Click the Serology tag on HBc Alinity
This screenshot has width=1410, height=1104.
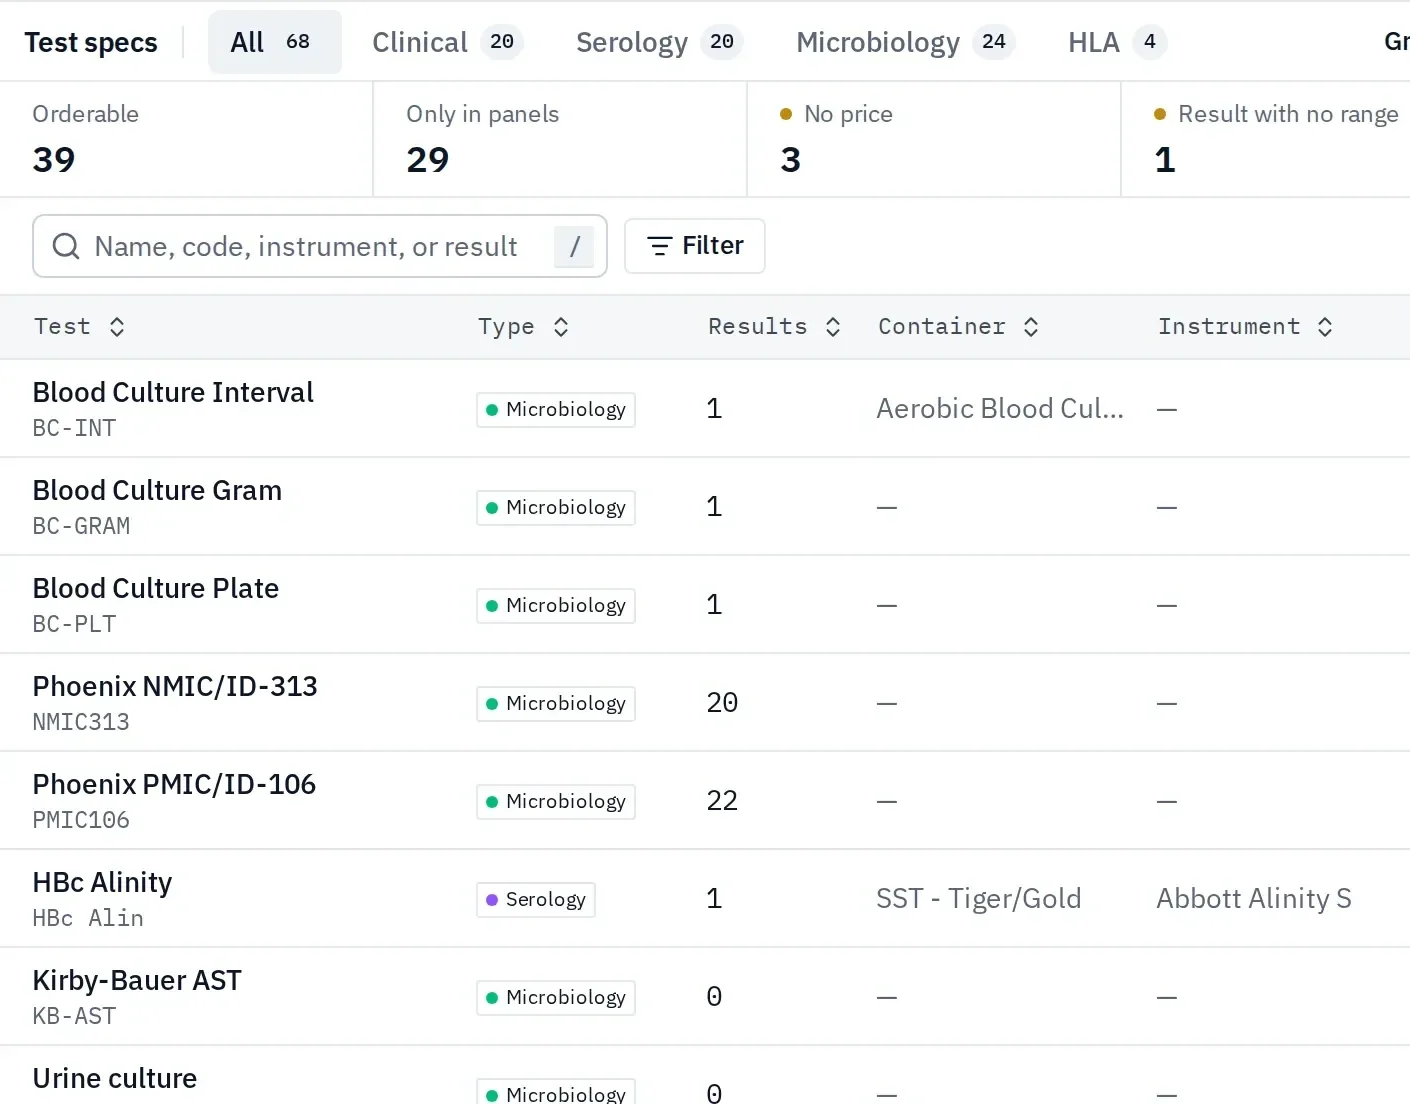[x=536, y=899]
